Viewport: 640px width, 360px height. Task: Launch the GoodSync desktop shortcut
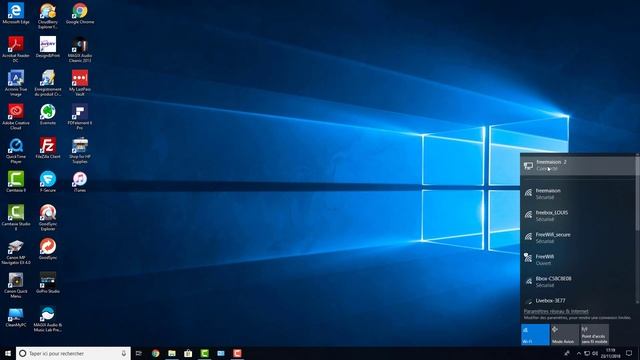pos(48,249)
